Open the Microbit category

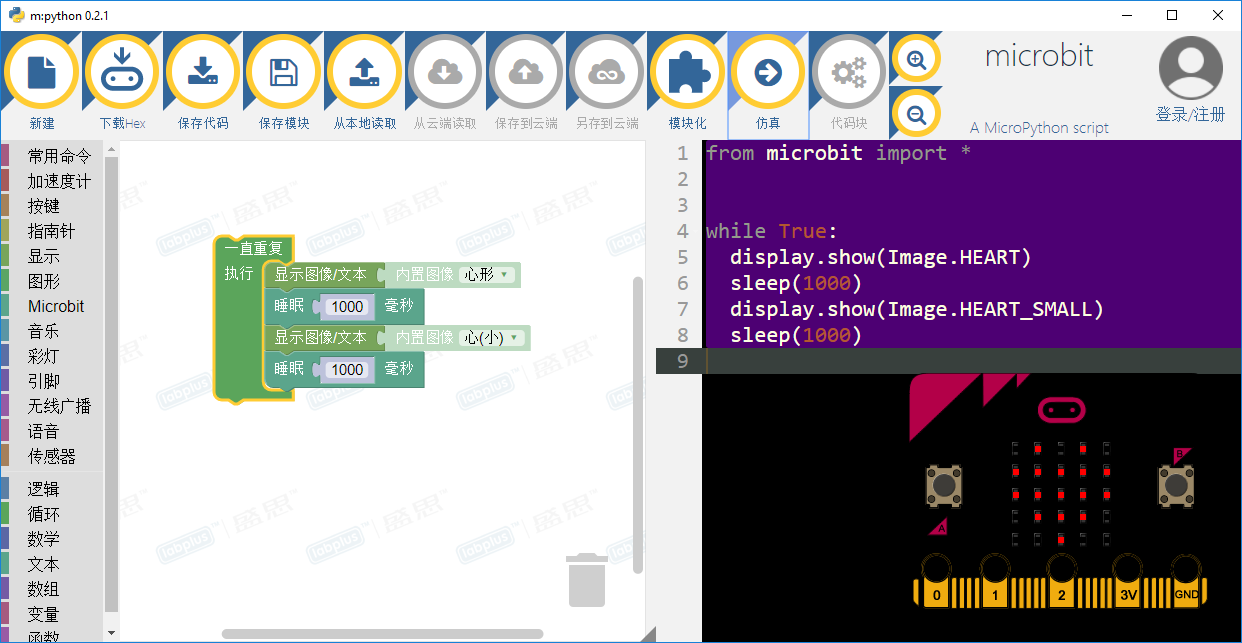pyautogui.click(x=56, y=306)
